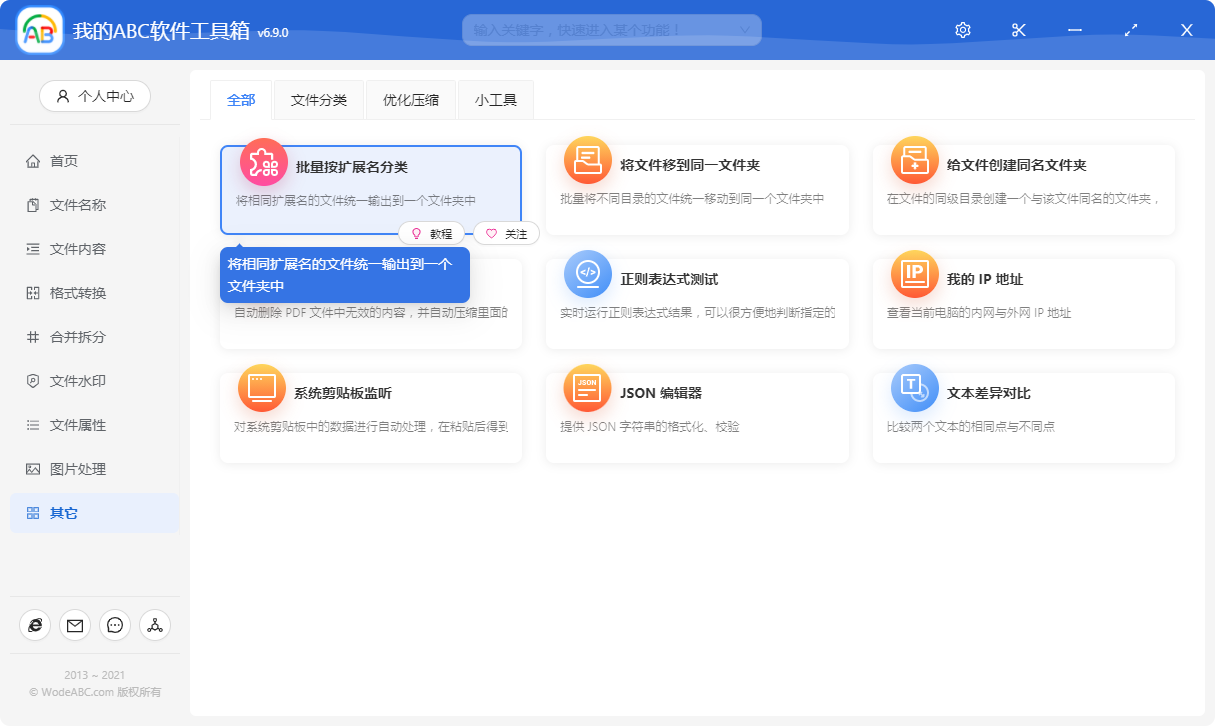Open the 文件水印 watermark sidebar icon
The image size is (1215, 726).
pos(35,380)
